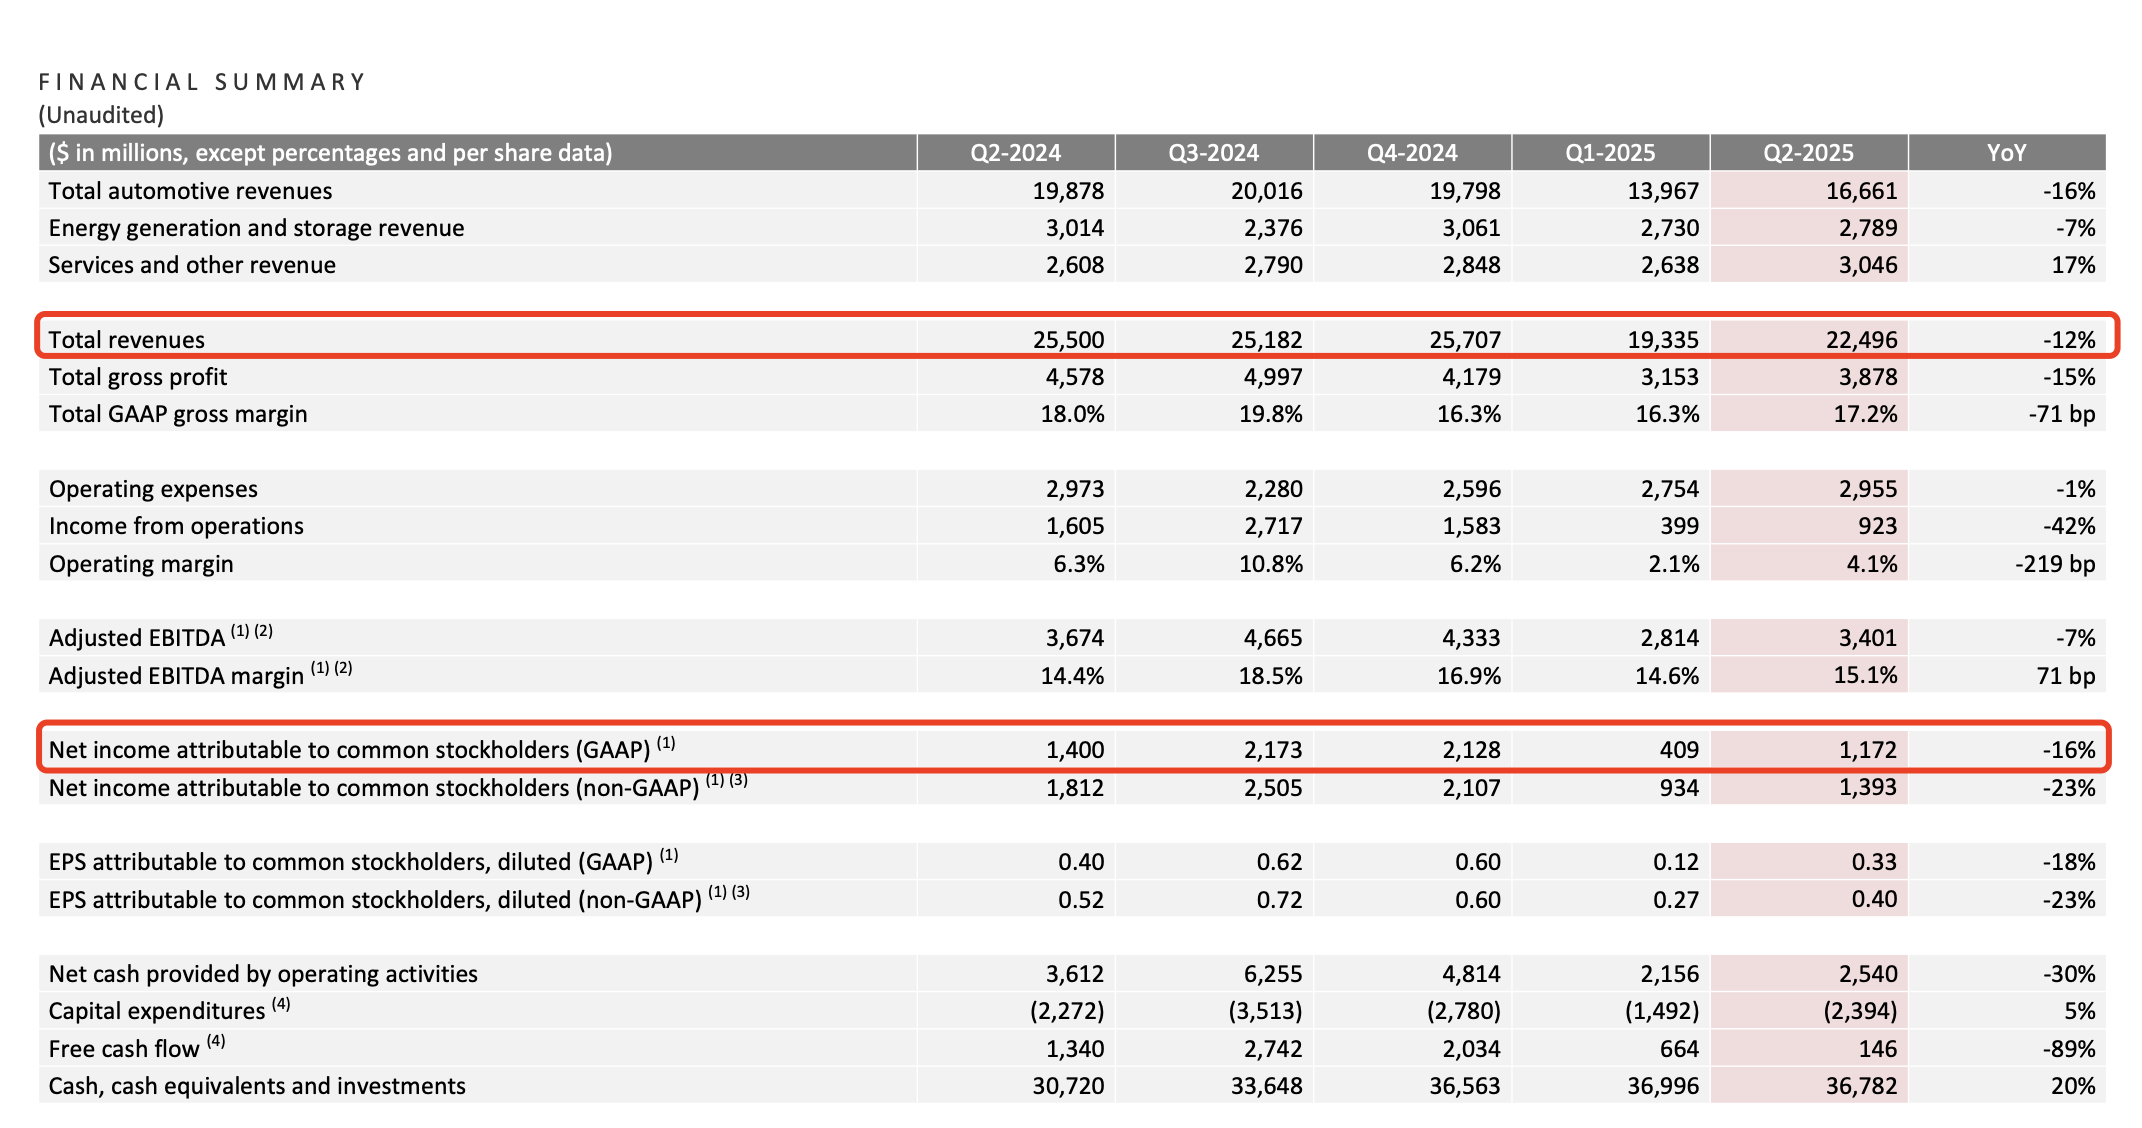The width and height of the screenshot is (2142, 1128).
Task: Click the Q4-2024 column header
Action: coord(1411,153)
